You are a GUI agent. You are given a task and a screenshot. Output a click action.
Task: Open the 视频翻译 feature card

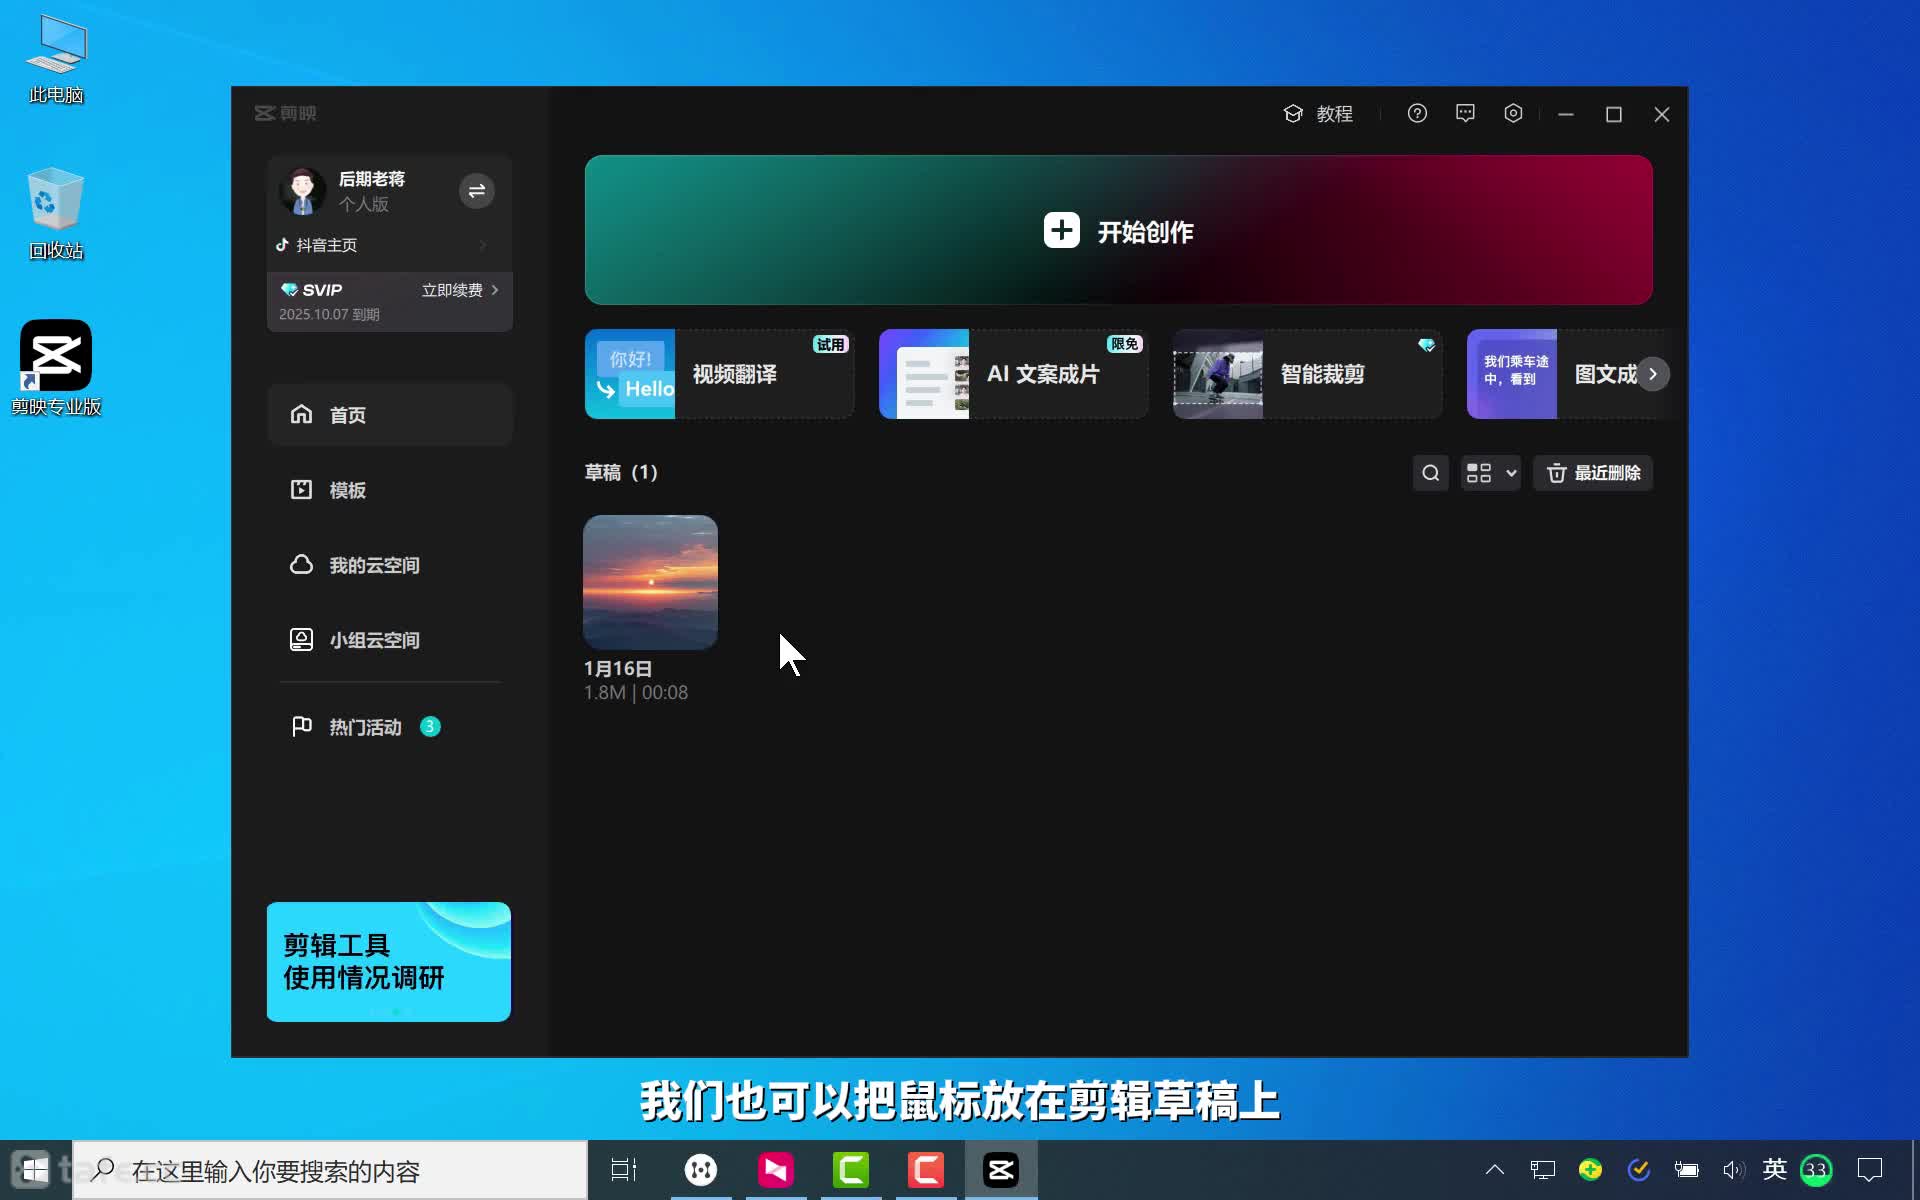pos(719,374)
